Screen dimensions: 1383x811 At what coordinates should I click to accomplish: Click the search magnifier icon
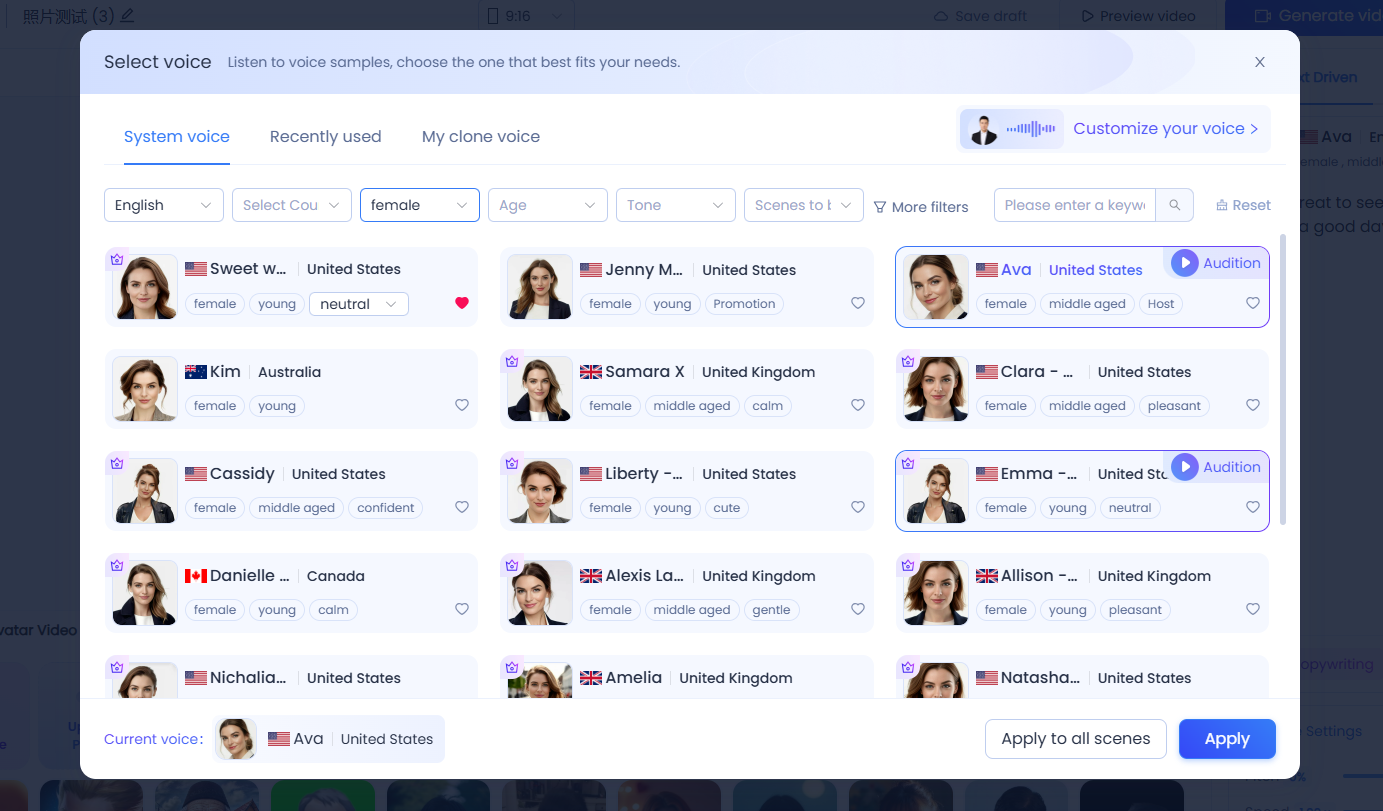pos(1174,205)
